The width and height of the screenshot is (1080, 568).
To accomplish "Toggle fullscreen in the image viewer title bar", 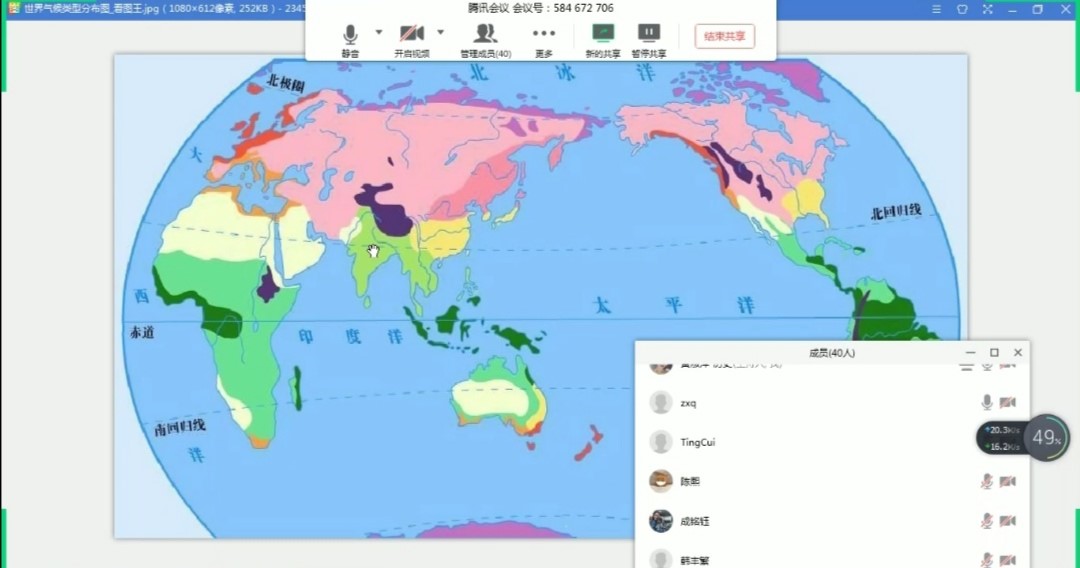I will 987,9.
